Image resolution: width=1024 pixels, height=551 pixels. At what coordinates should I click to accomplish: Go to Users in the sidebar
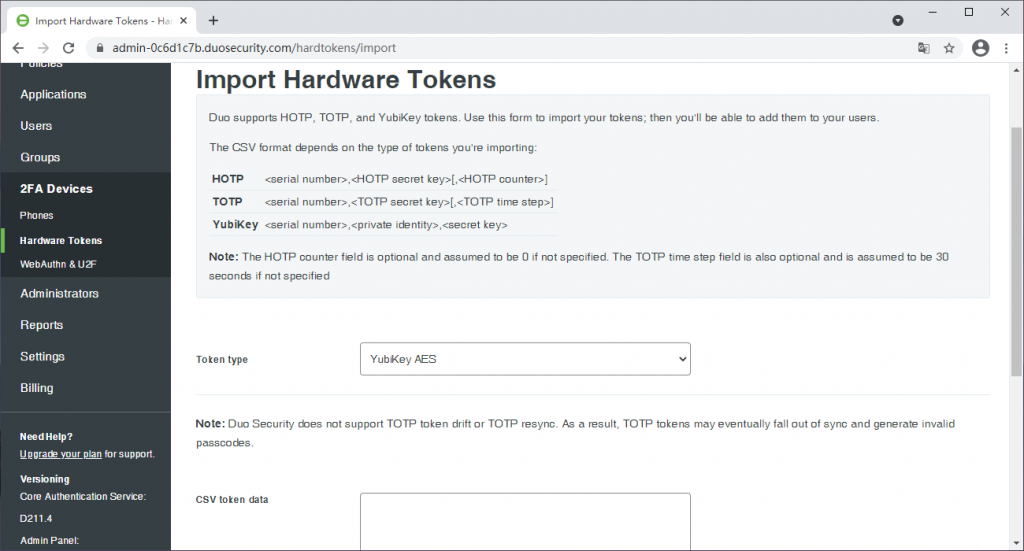(x=36, y=126)
